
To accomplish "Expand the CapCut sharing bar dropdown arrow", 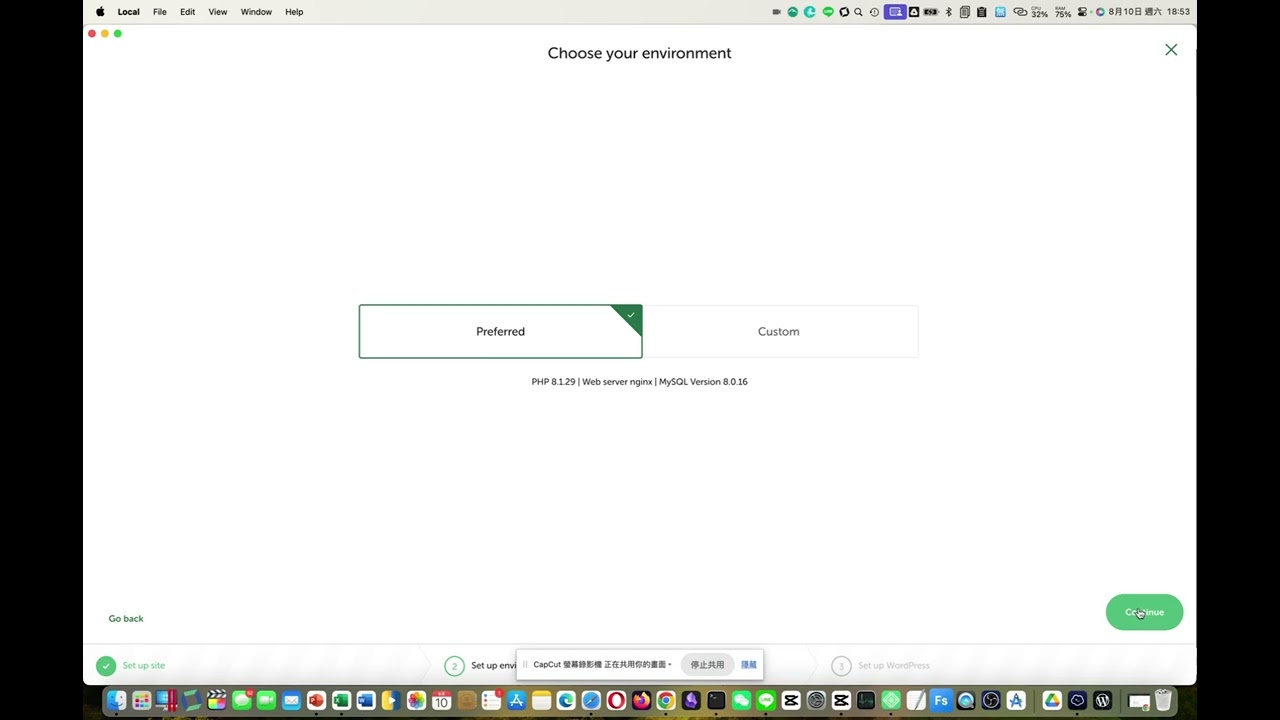I will pyautogui.click(x=670, y=664).
